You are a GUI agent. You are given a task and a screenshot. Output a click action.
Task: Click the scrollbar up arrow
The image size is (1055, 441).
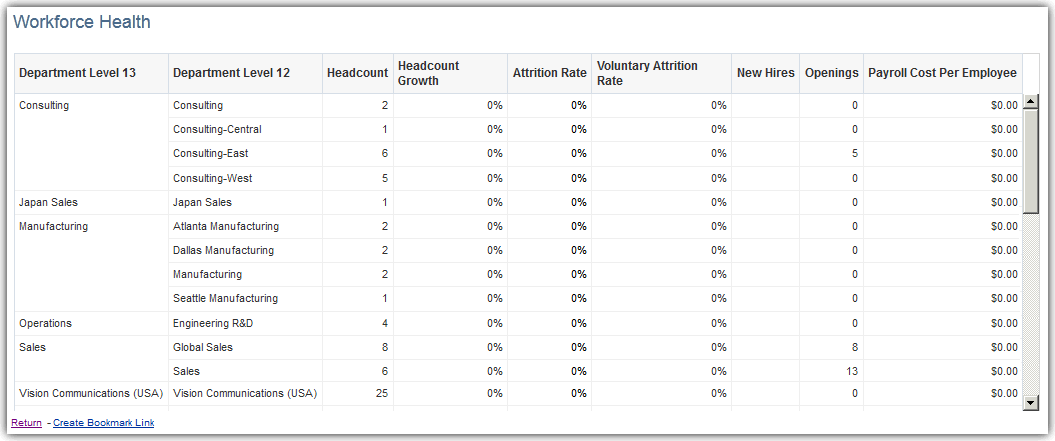pyautogui.click(x=1031, y=102)
